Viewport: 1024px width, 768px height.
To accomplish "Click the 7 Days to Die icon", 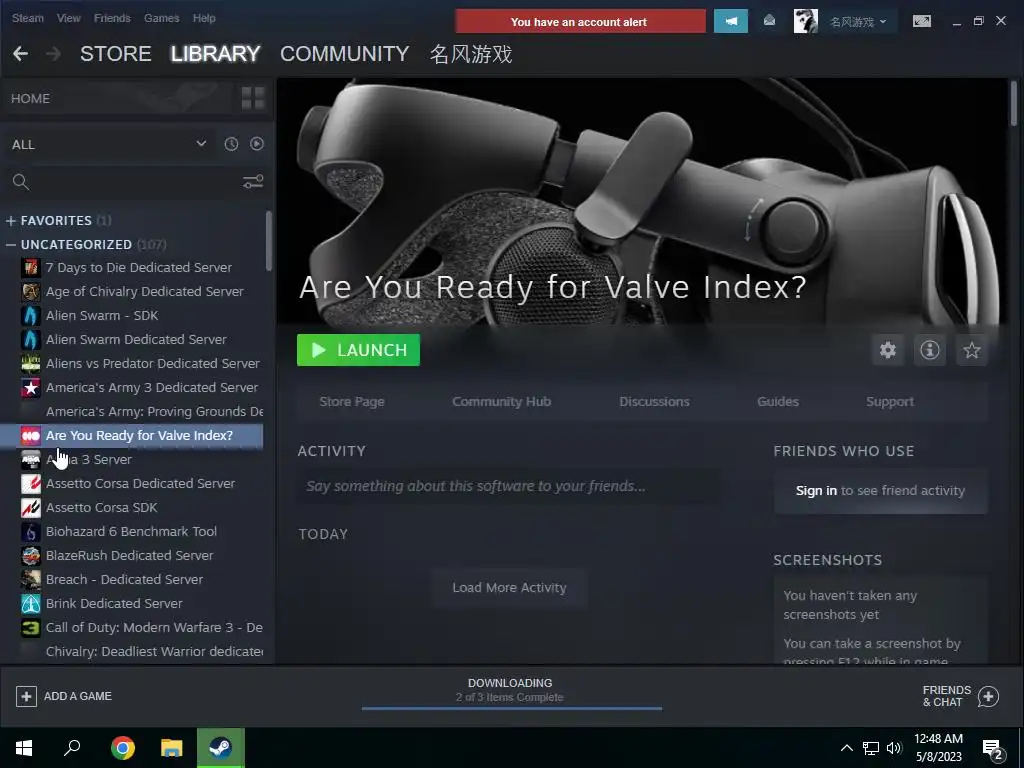I will (x=31, y=268).
